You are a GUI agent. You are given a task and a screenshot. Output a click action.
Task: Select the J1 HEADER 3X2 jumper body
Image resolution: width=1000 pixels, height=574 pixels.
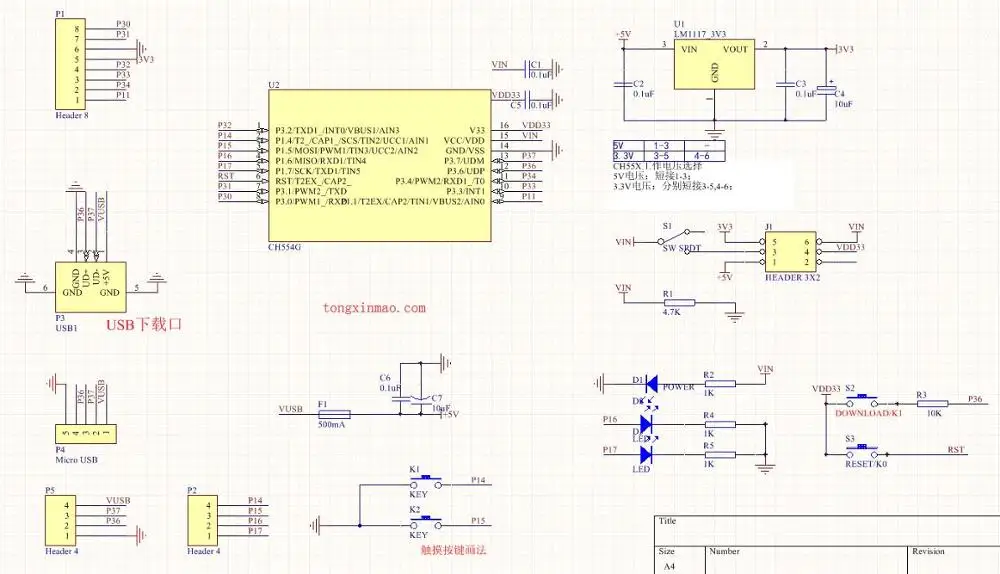pyautogui.click(x=790, y=252)
